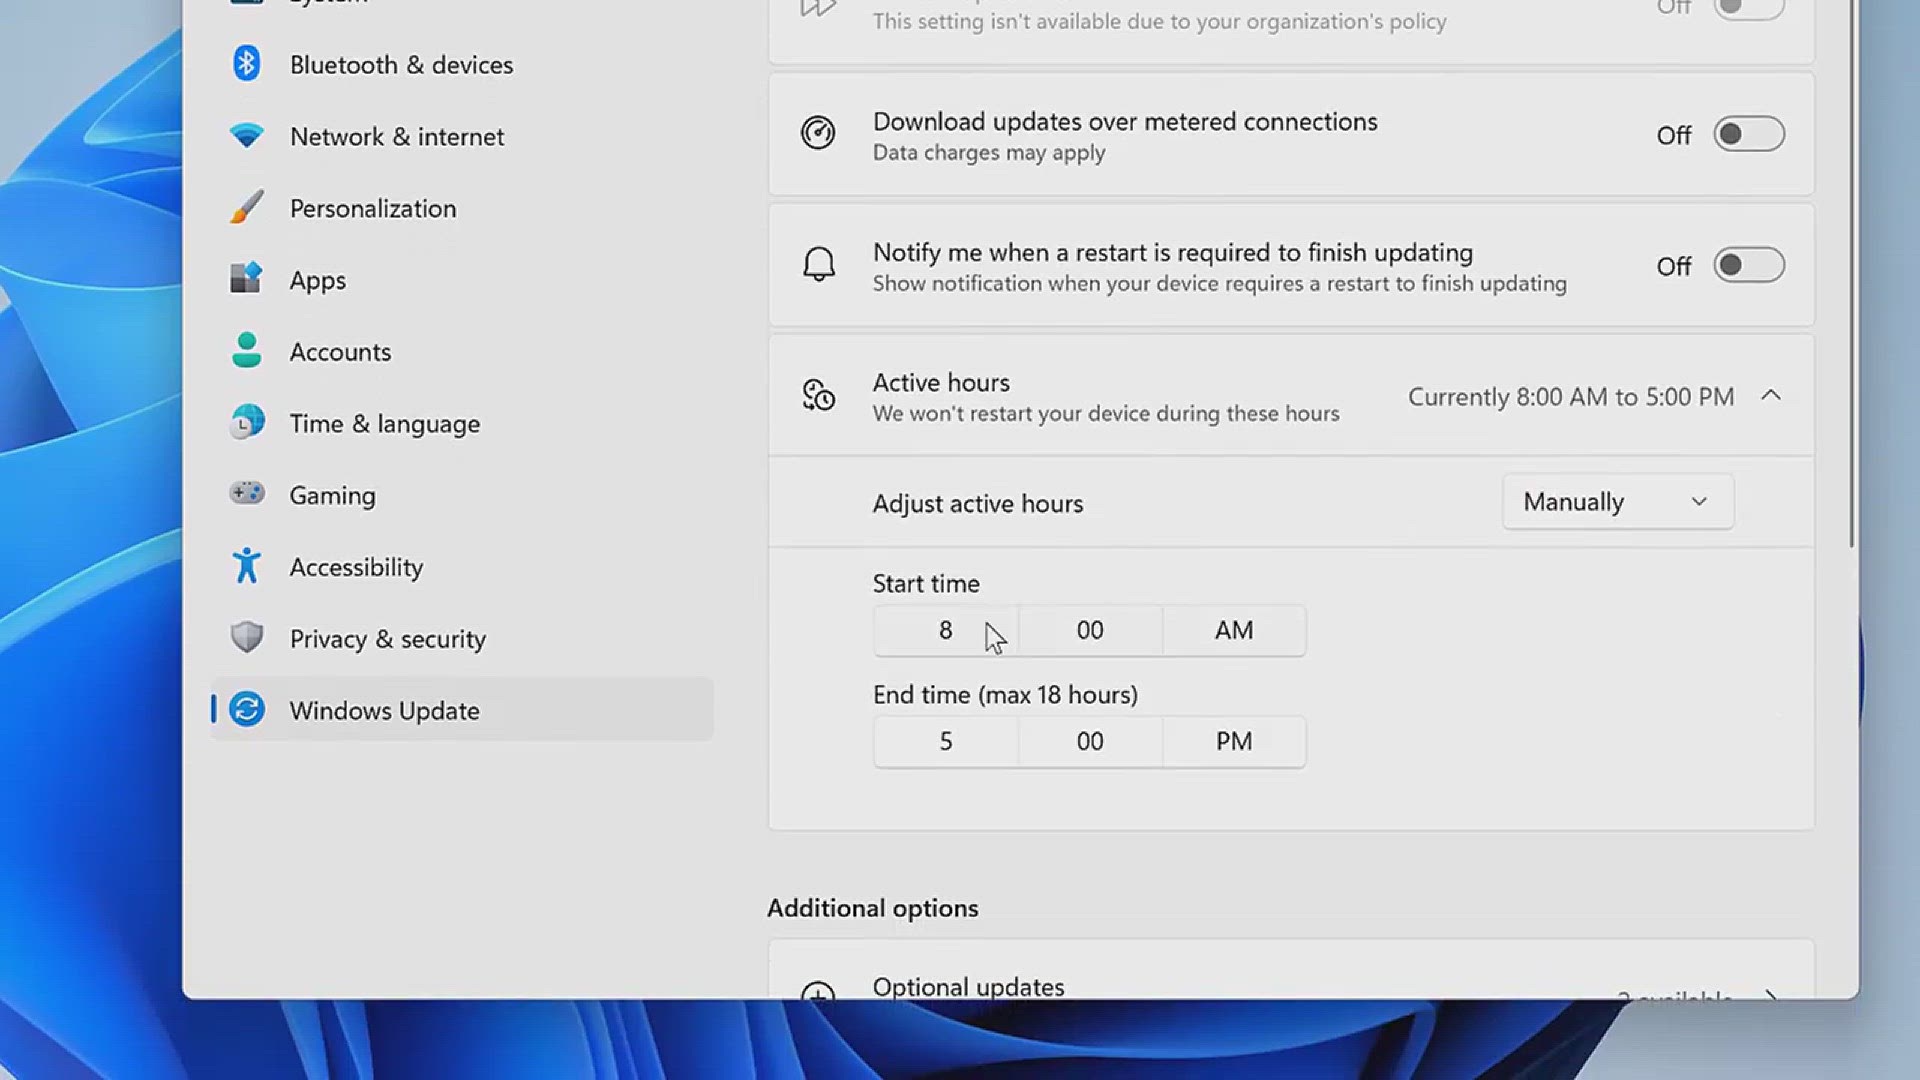
Task: Click 'We won't restart your device' description
Action: 1106,414
